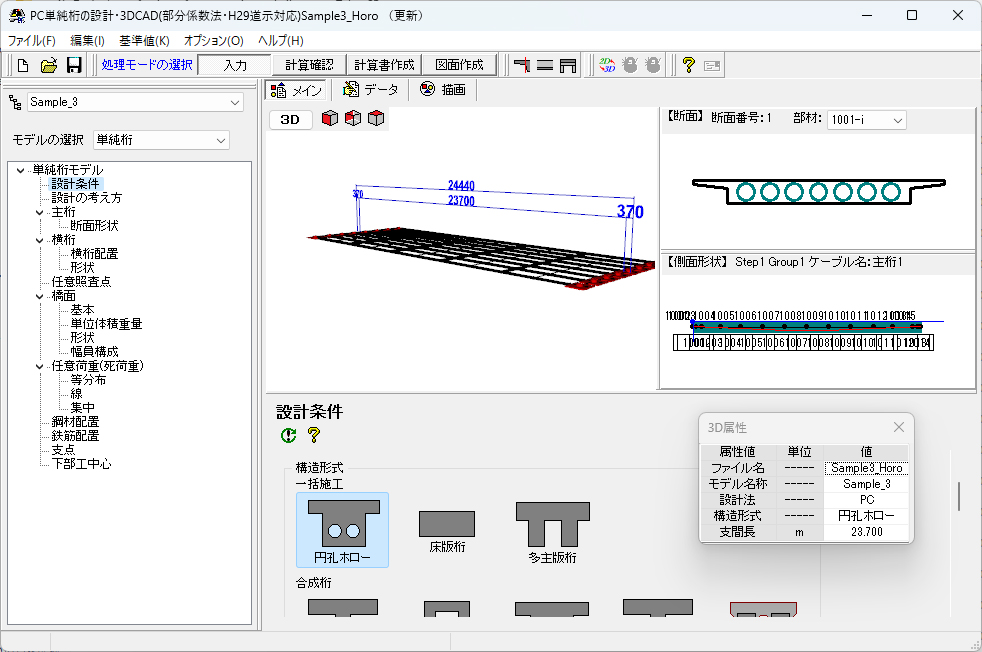
Task: Switch to the 描画 tab
Action: [443, 90]
